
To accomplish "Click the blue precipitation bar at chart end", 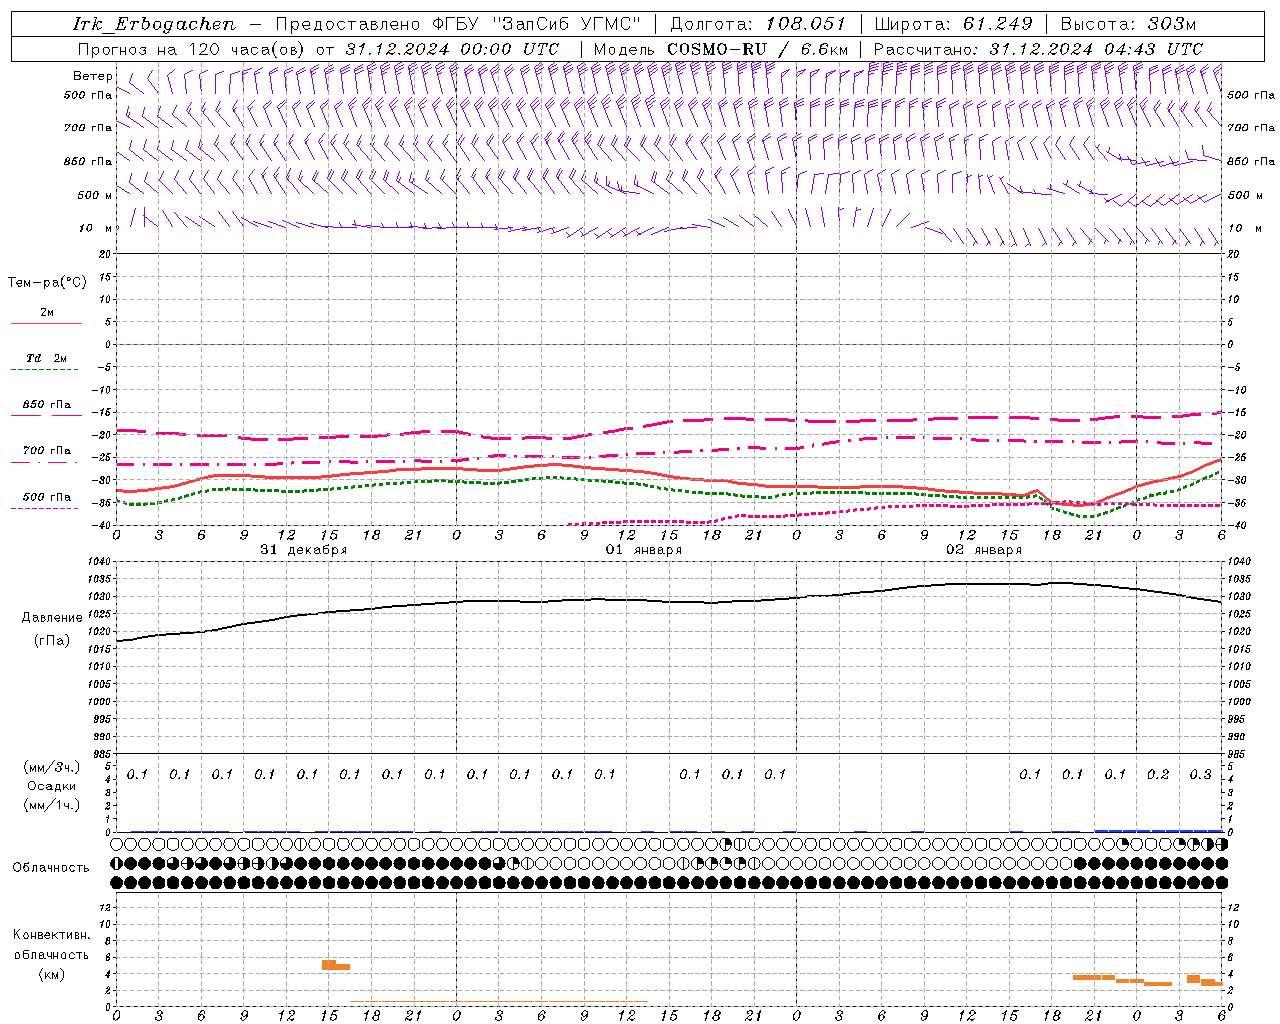I will point(1158,830).
